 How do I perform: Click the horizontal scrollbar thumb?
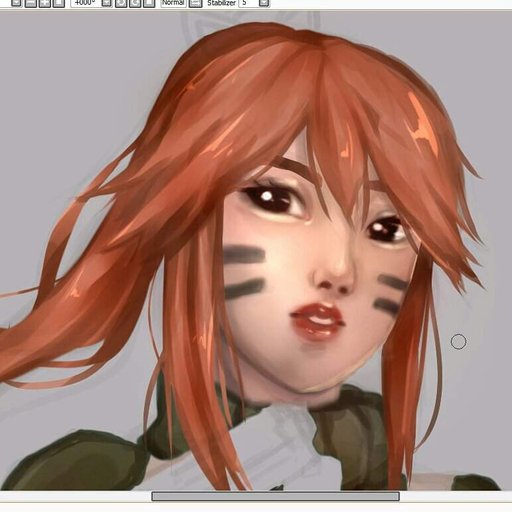275,496
